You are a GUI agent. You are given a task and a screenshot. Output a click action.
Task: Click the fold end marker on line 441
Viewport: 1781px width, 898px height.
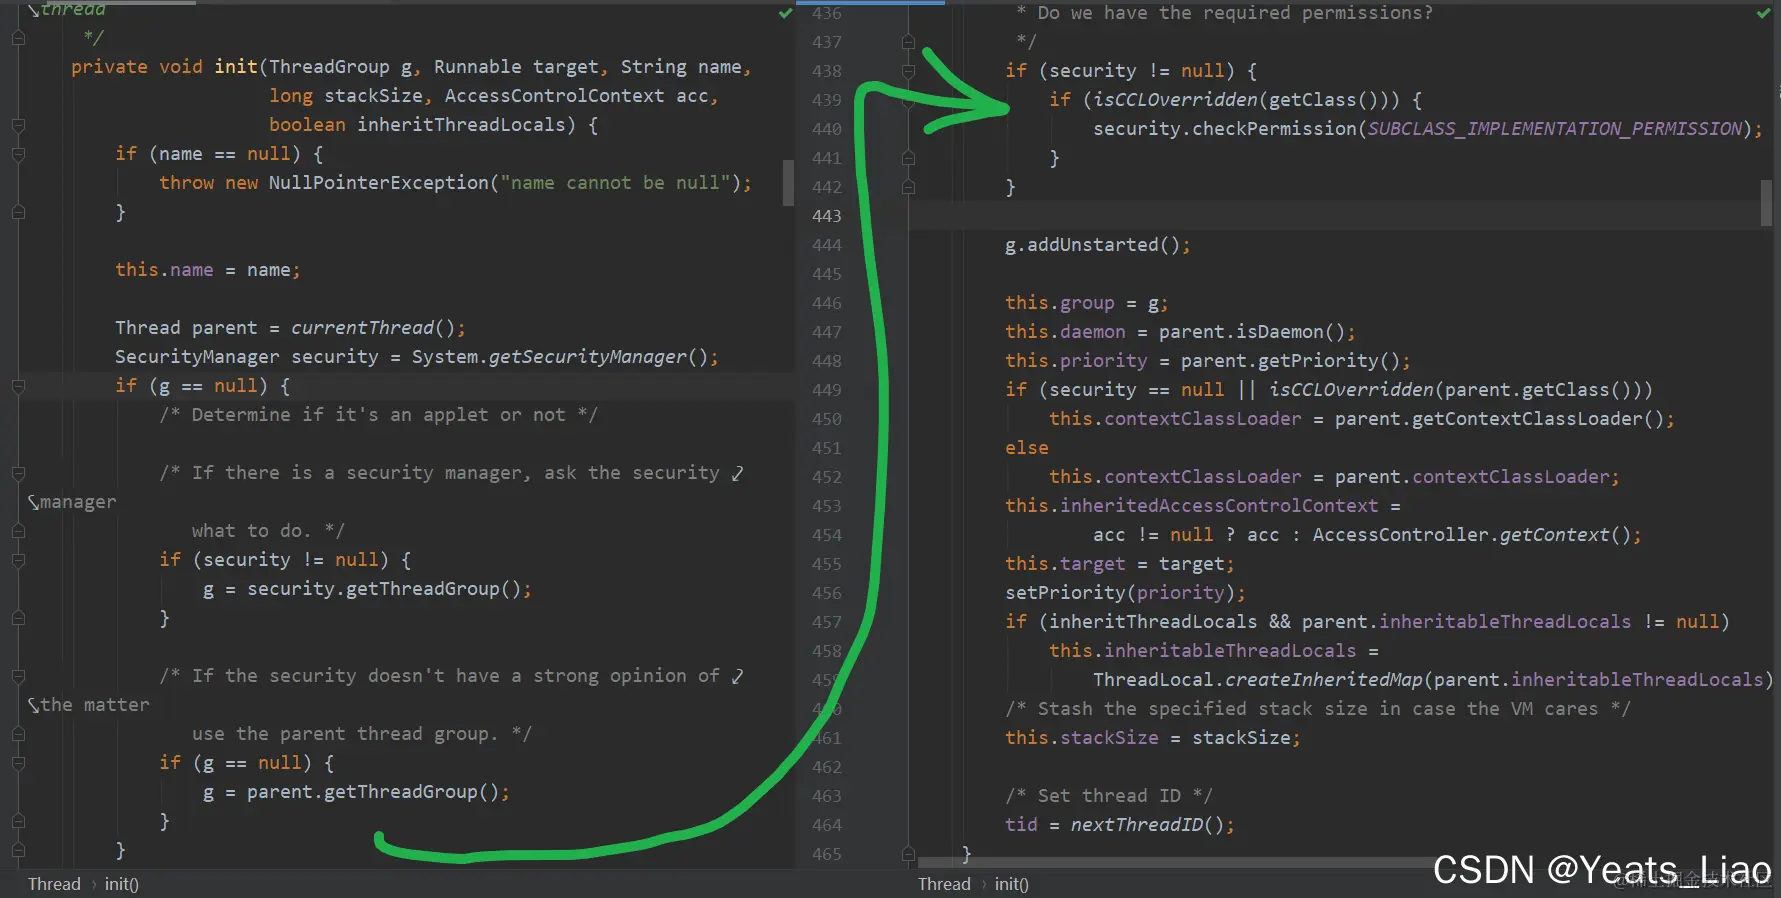(x=908, y=158)
